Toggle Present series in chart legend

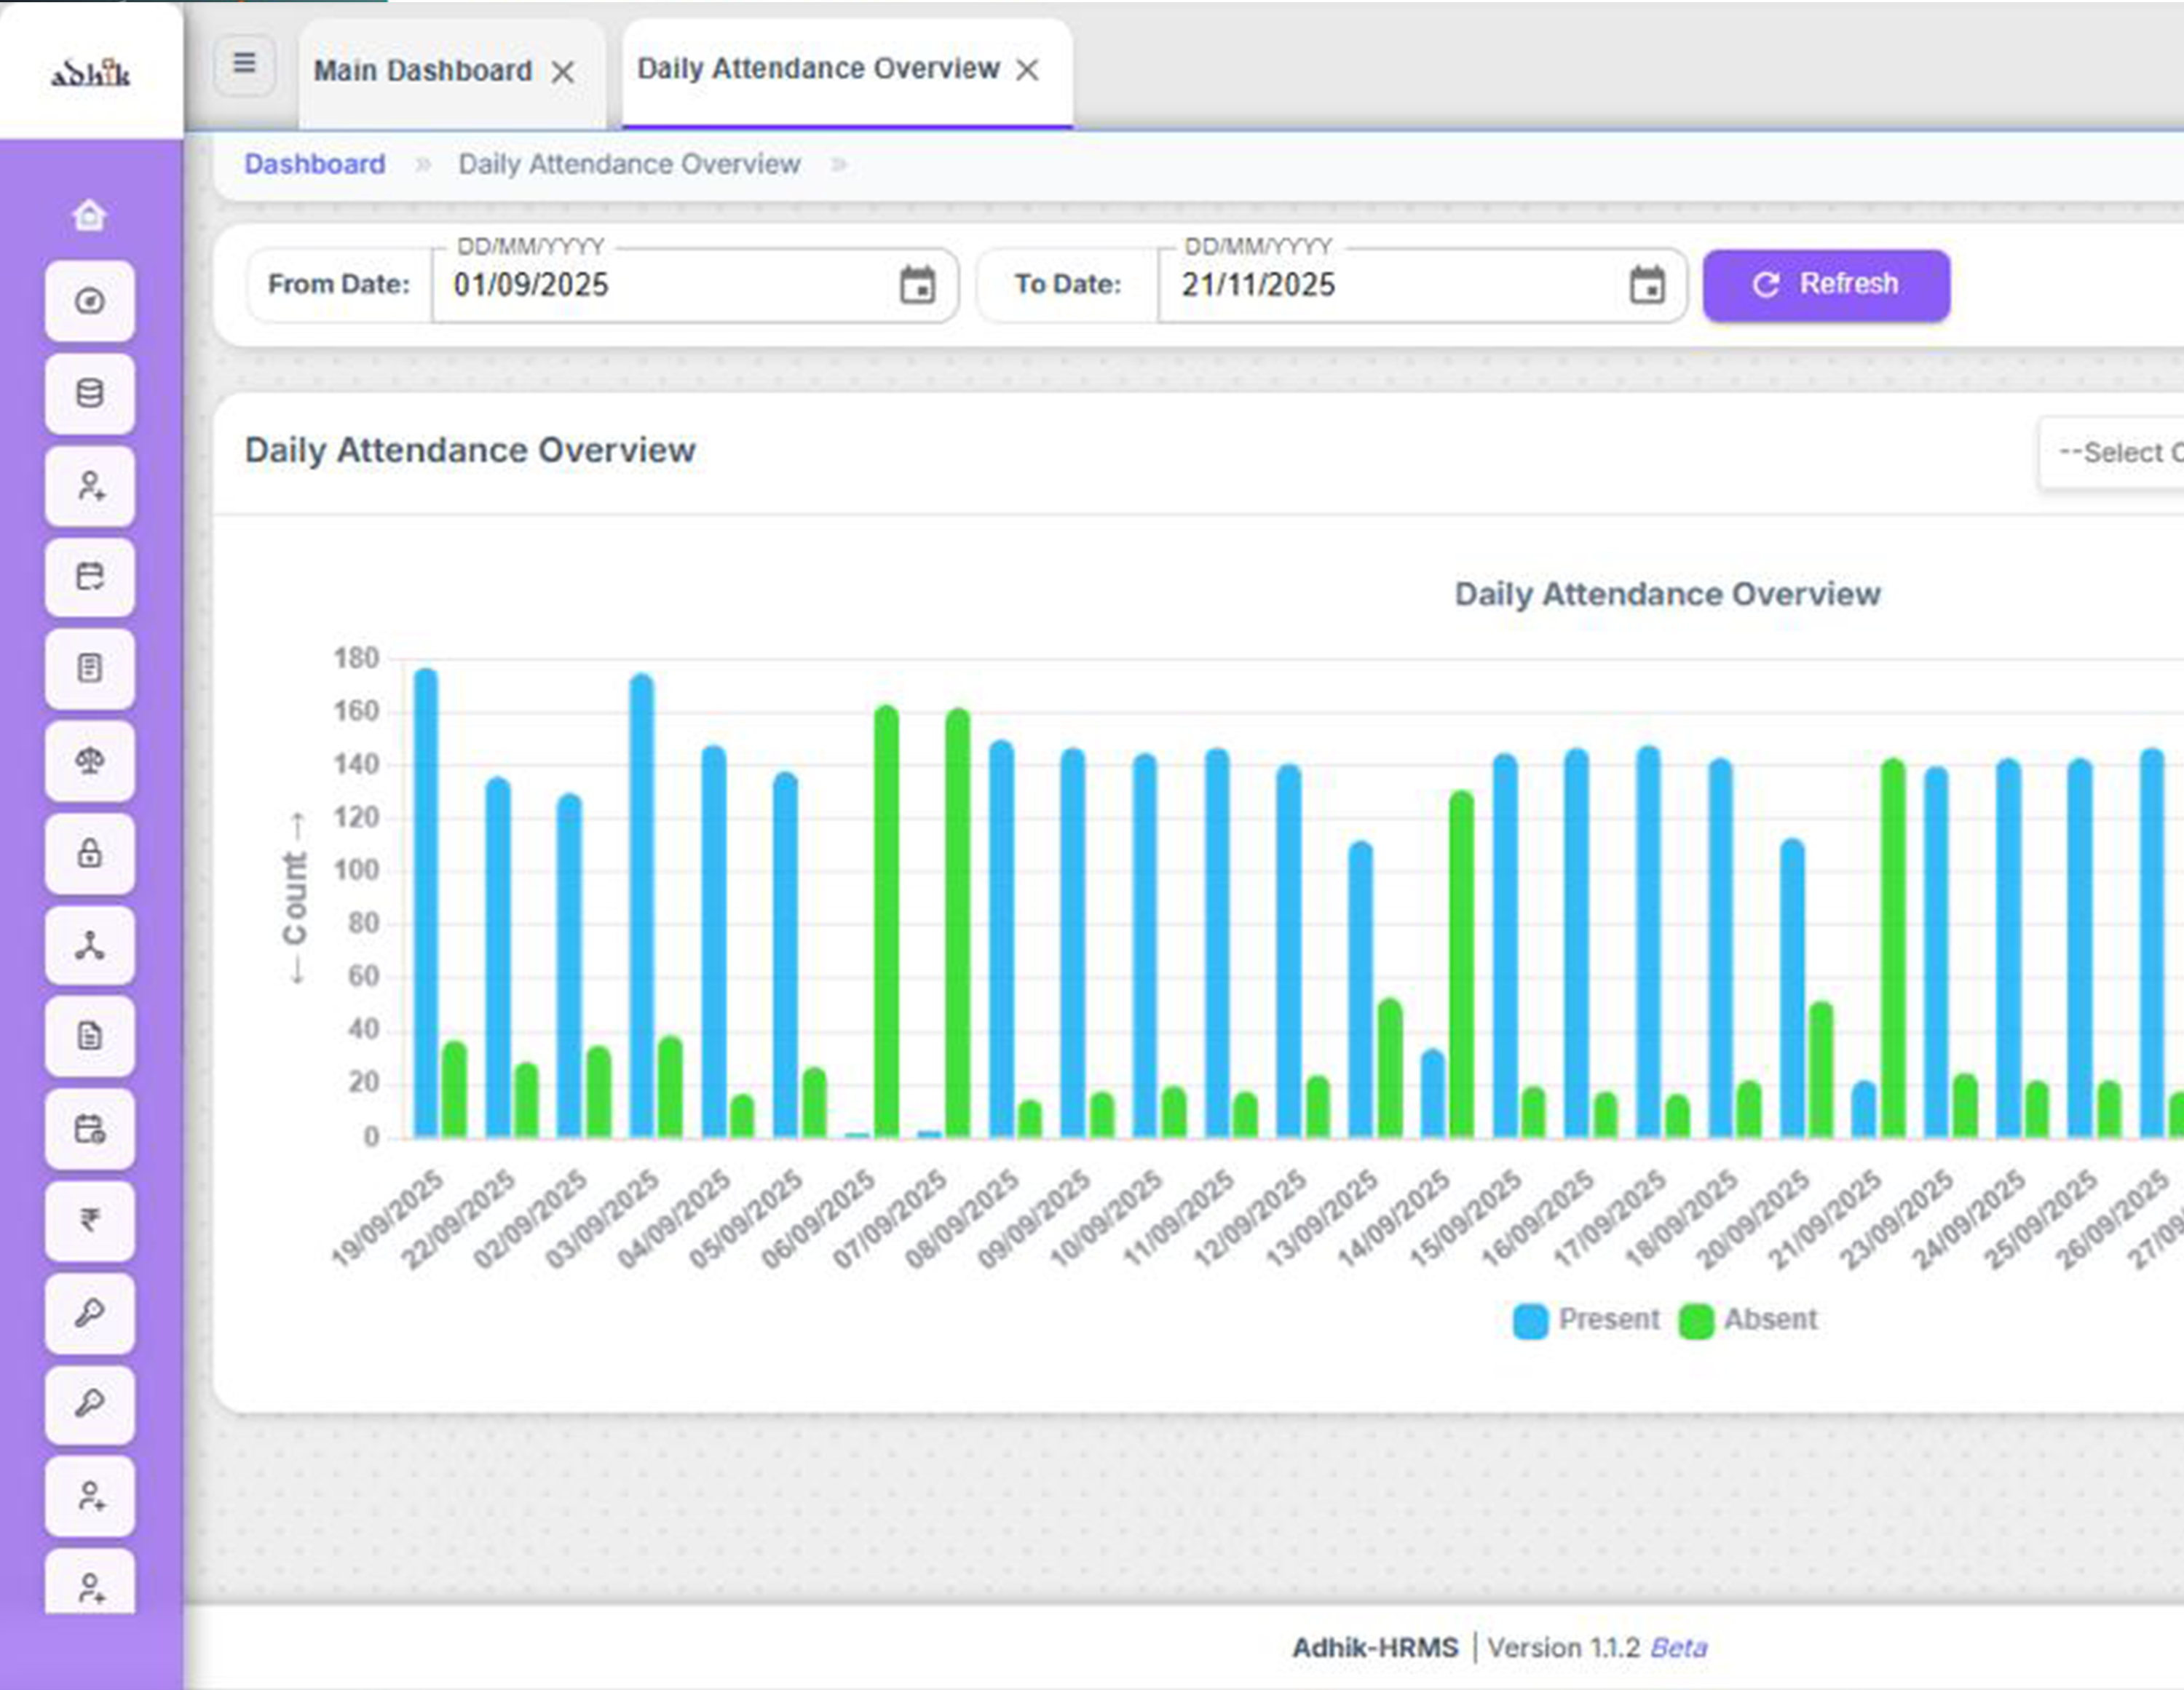coord(1586,1320)
